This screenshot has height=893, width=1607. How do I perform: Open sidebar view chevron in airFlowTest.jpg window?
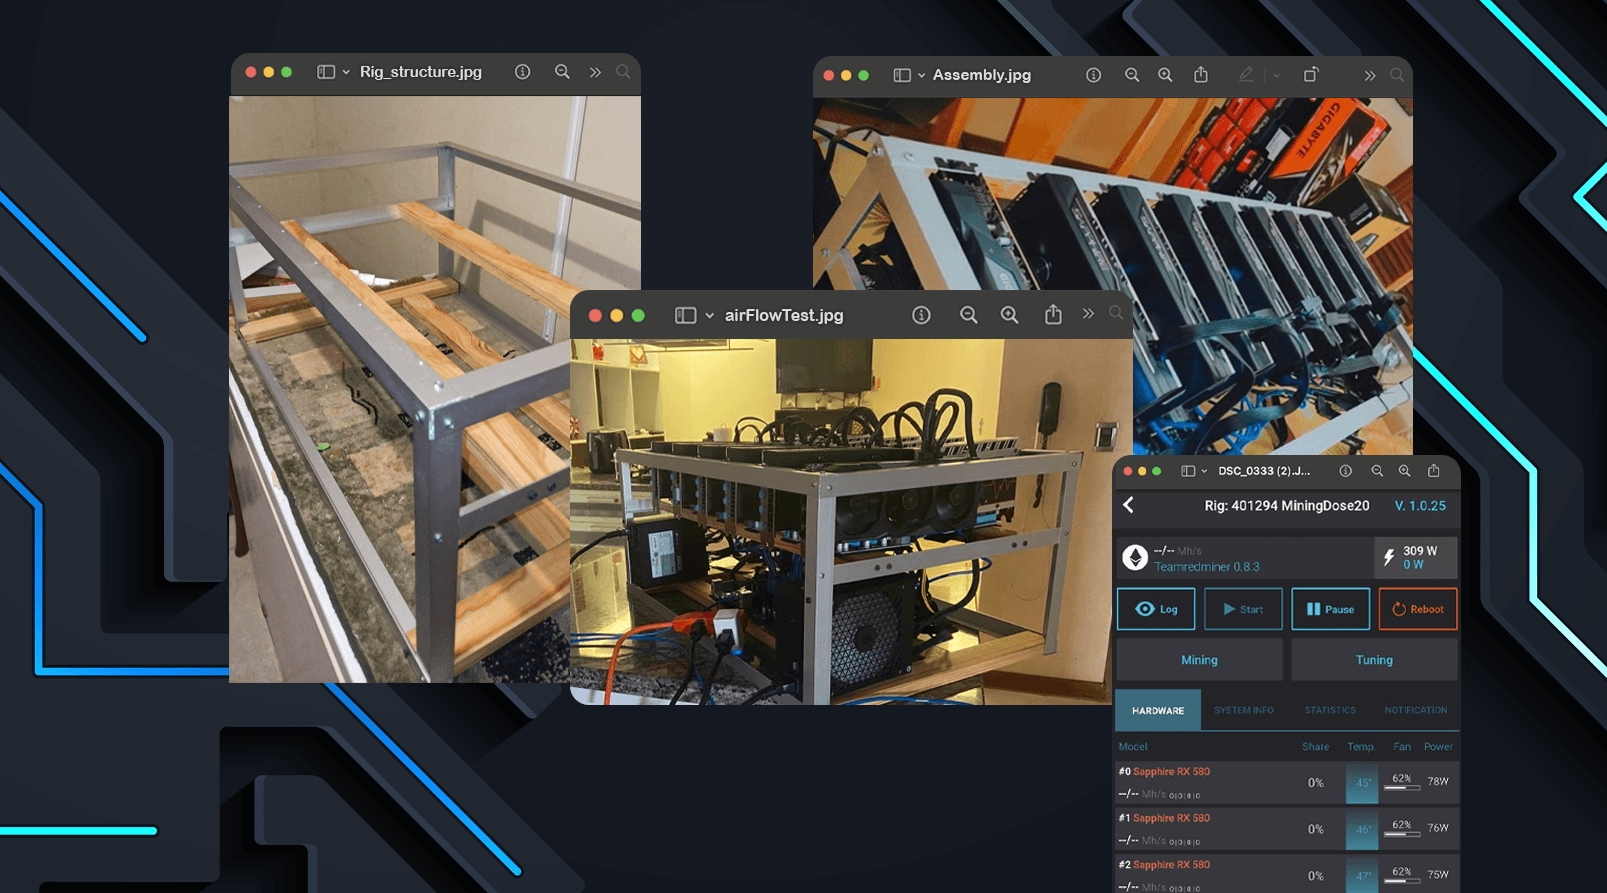click(709, 315)
